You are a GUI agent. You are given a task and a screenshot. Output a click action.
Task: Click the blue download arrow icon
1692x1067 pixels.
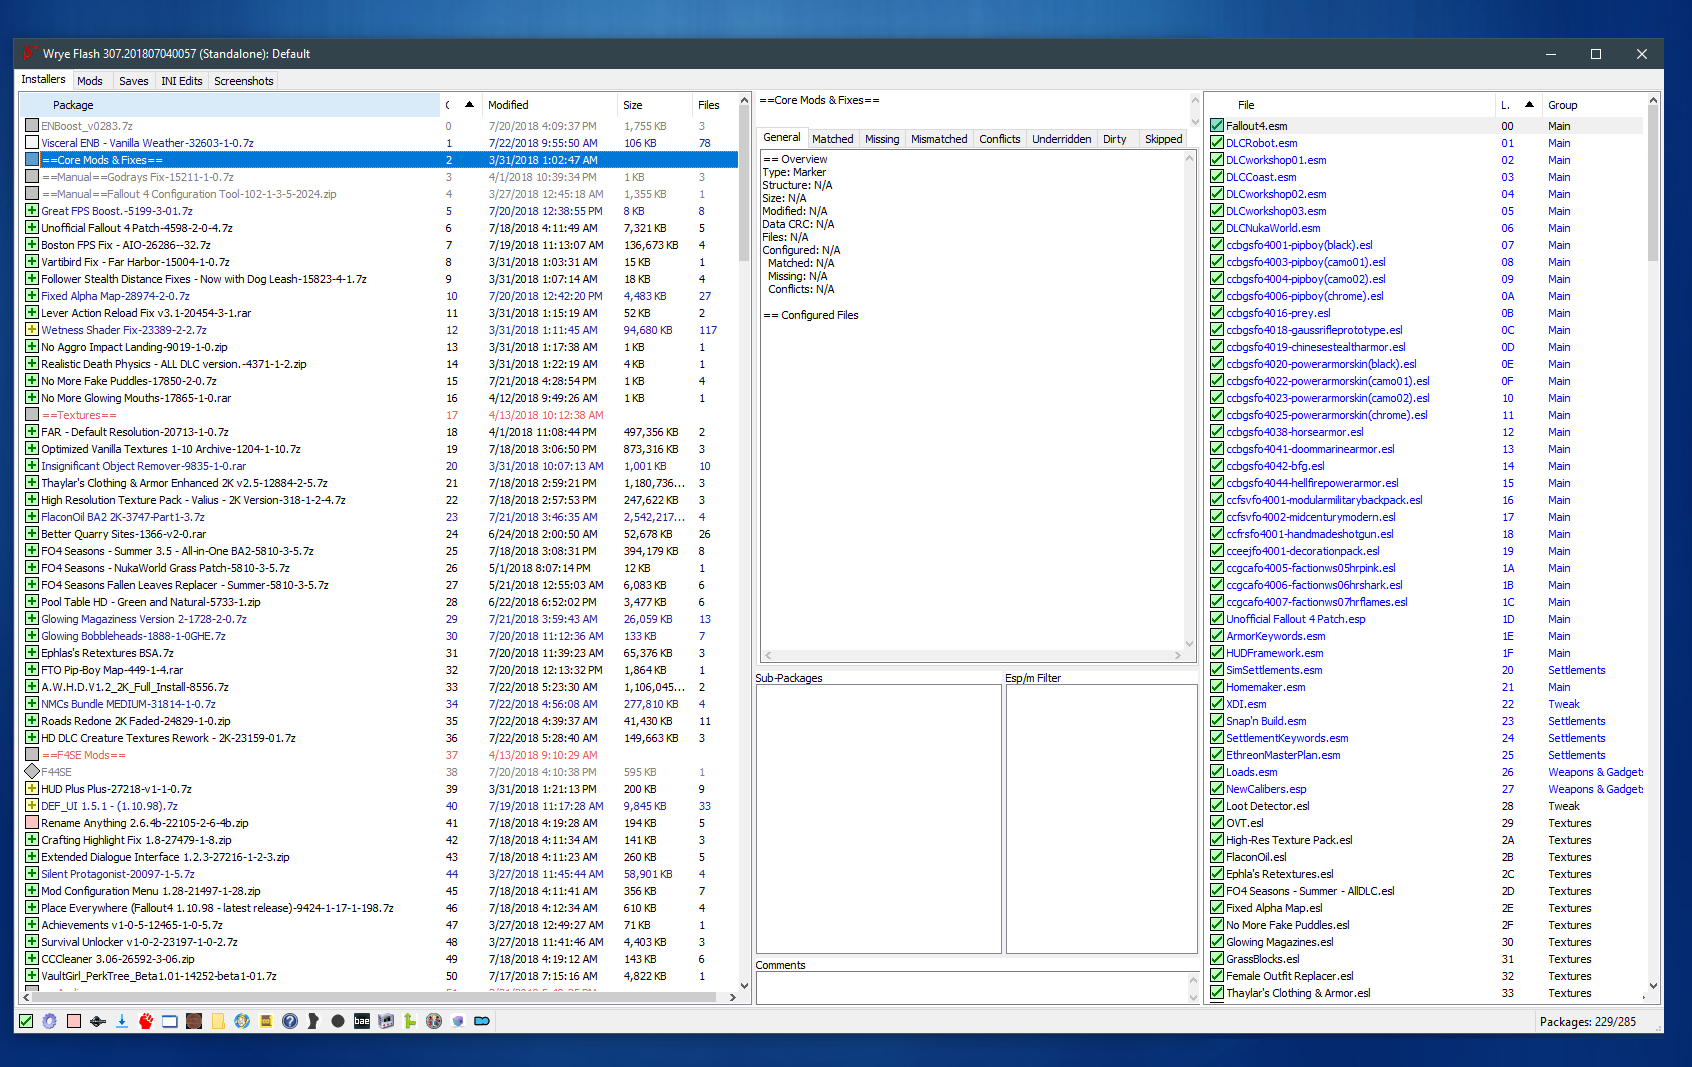click(122, 1021)
